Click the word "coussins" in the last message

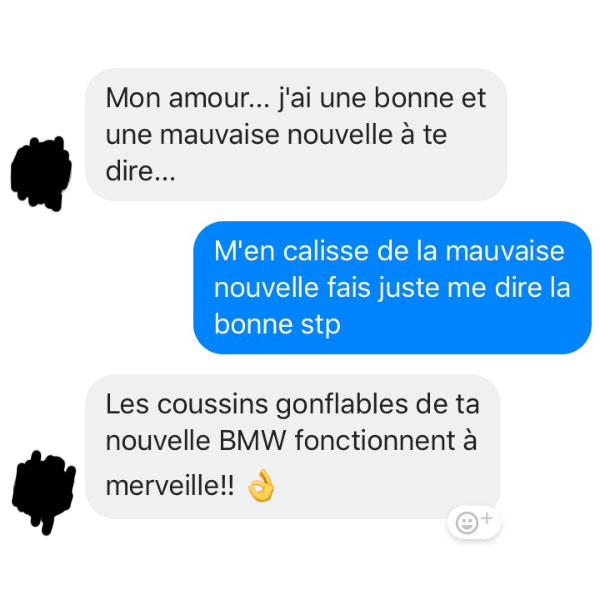212,404
